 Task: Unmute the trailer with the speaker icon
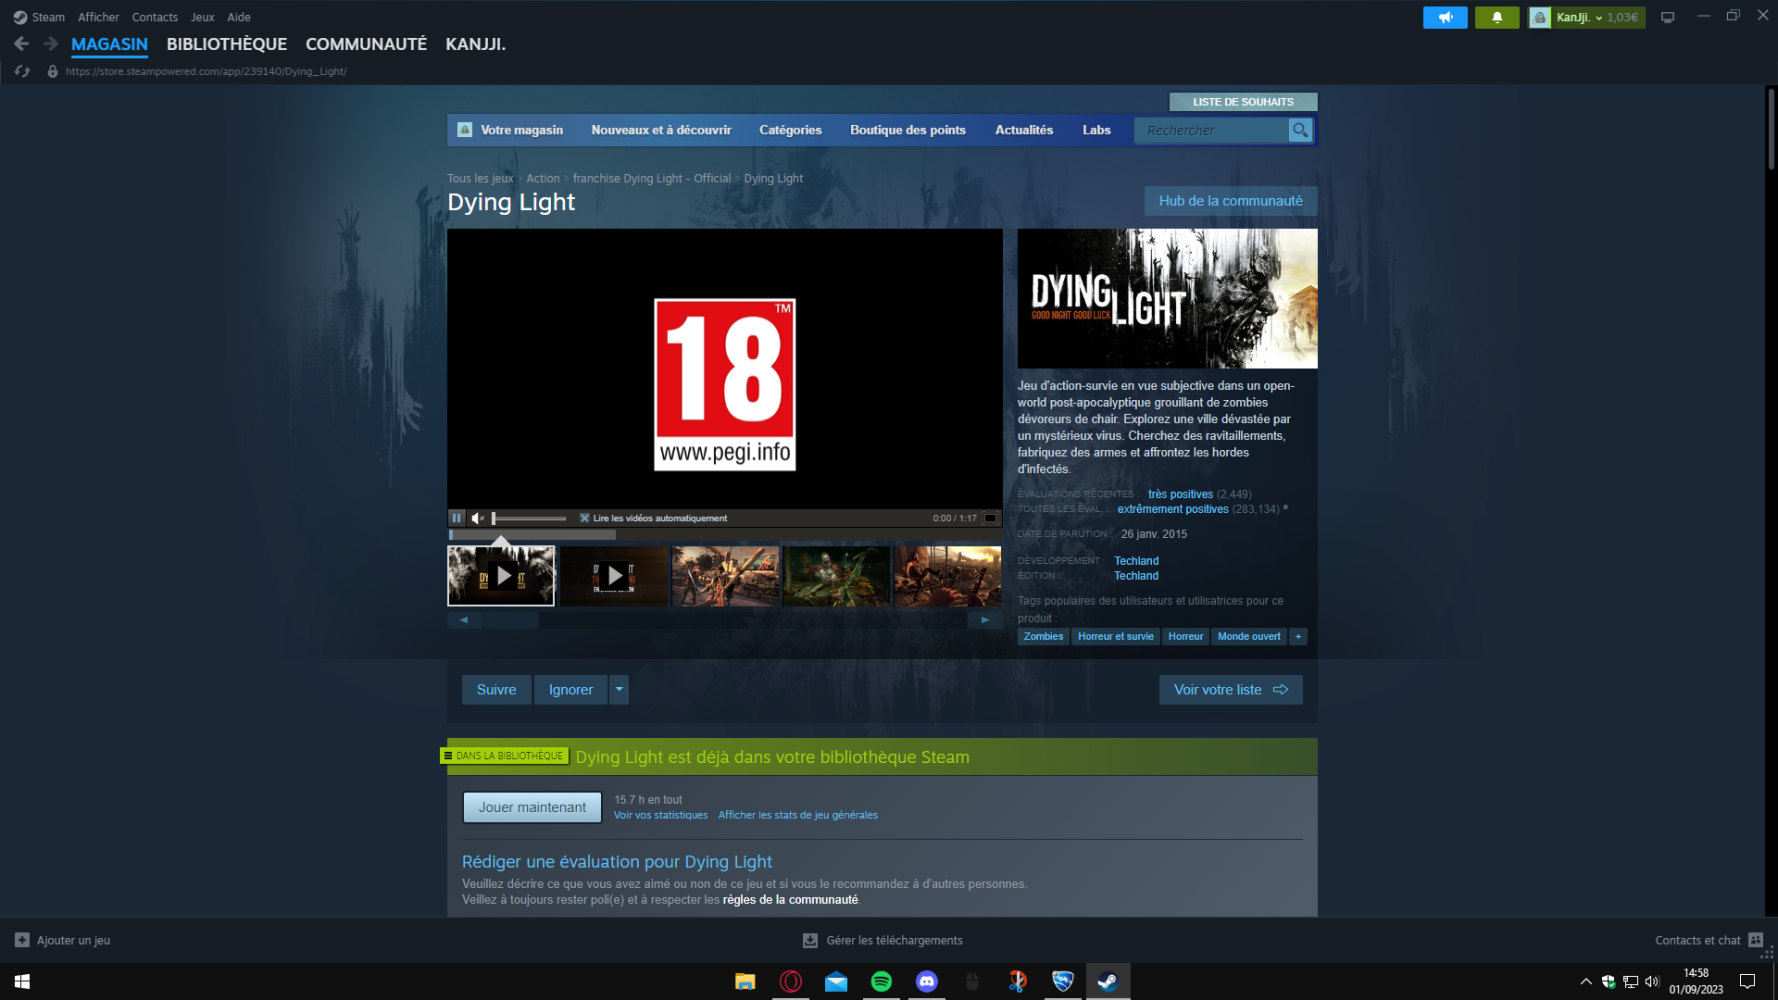point(478,518)
